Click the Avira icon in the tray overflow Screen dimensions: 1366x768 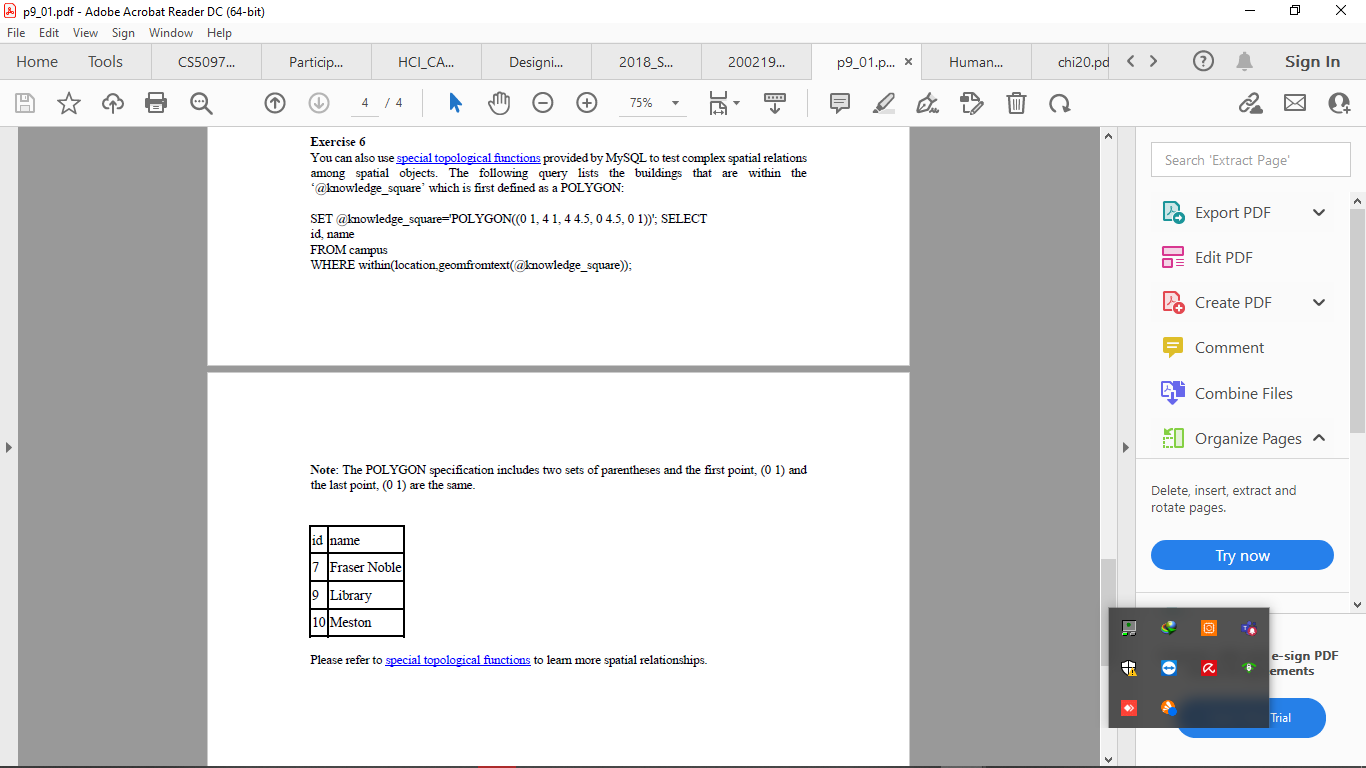click(x=1209, y=667)
